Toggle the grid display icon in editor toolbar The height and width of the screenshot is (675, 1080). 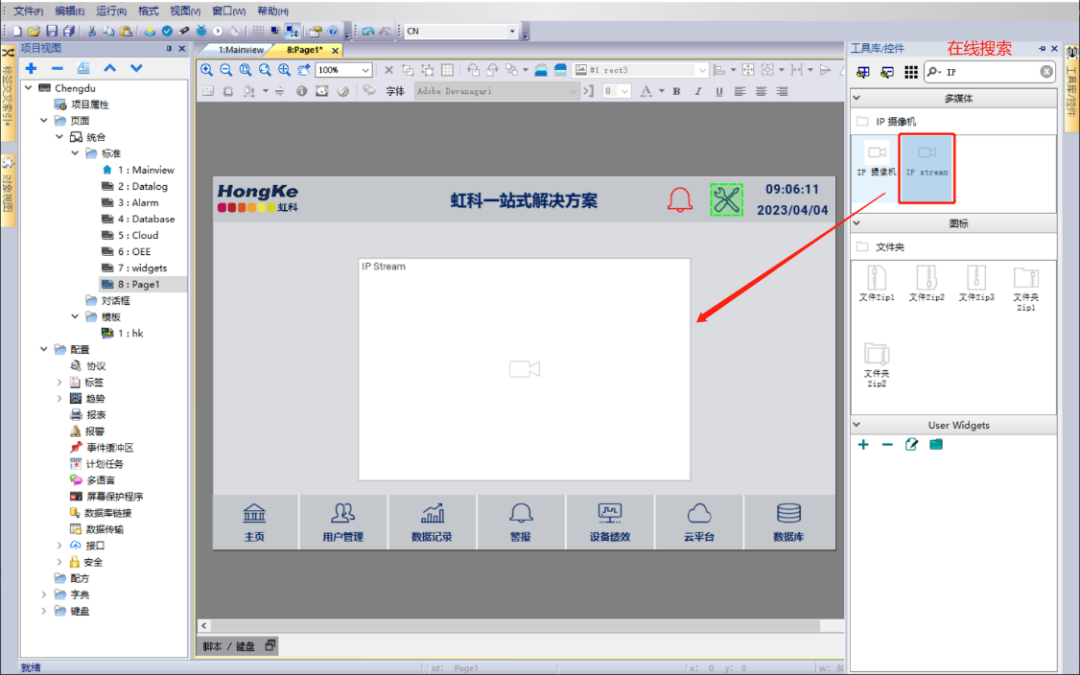[447, 70]
